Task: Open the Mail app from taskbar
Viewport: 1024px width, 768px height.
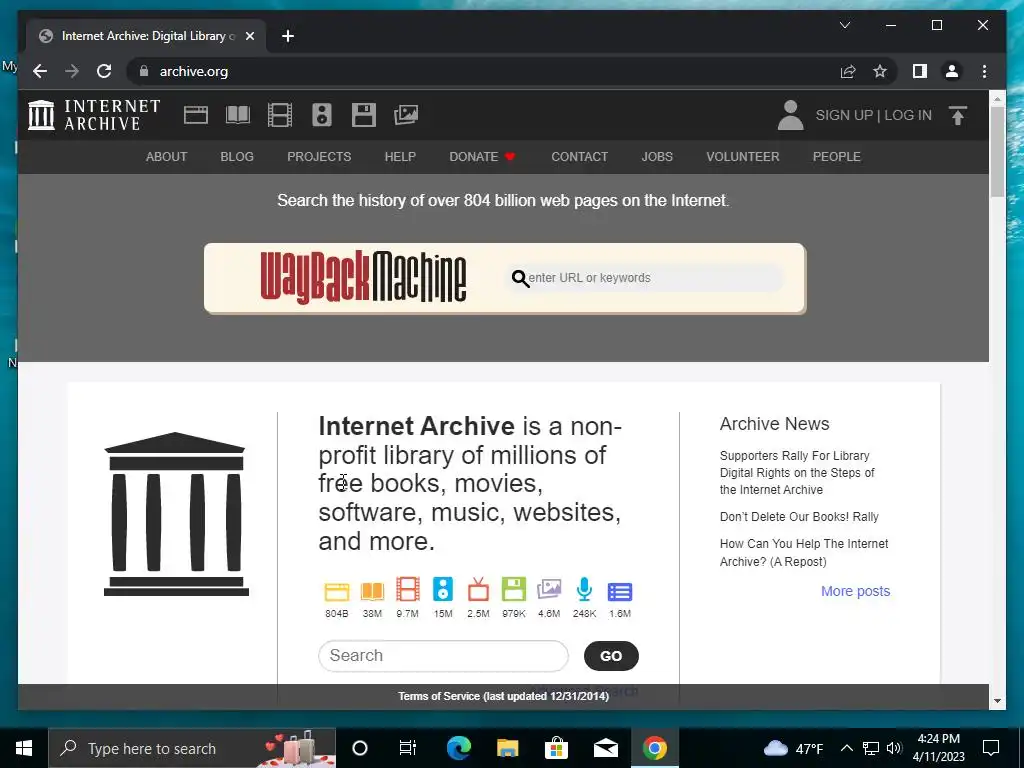Action: [605, 748]
